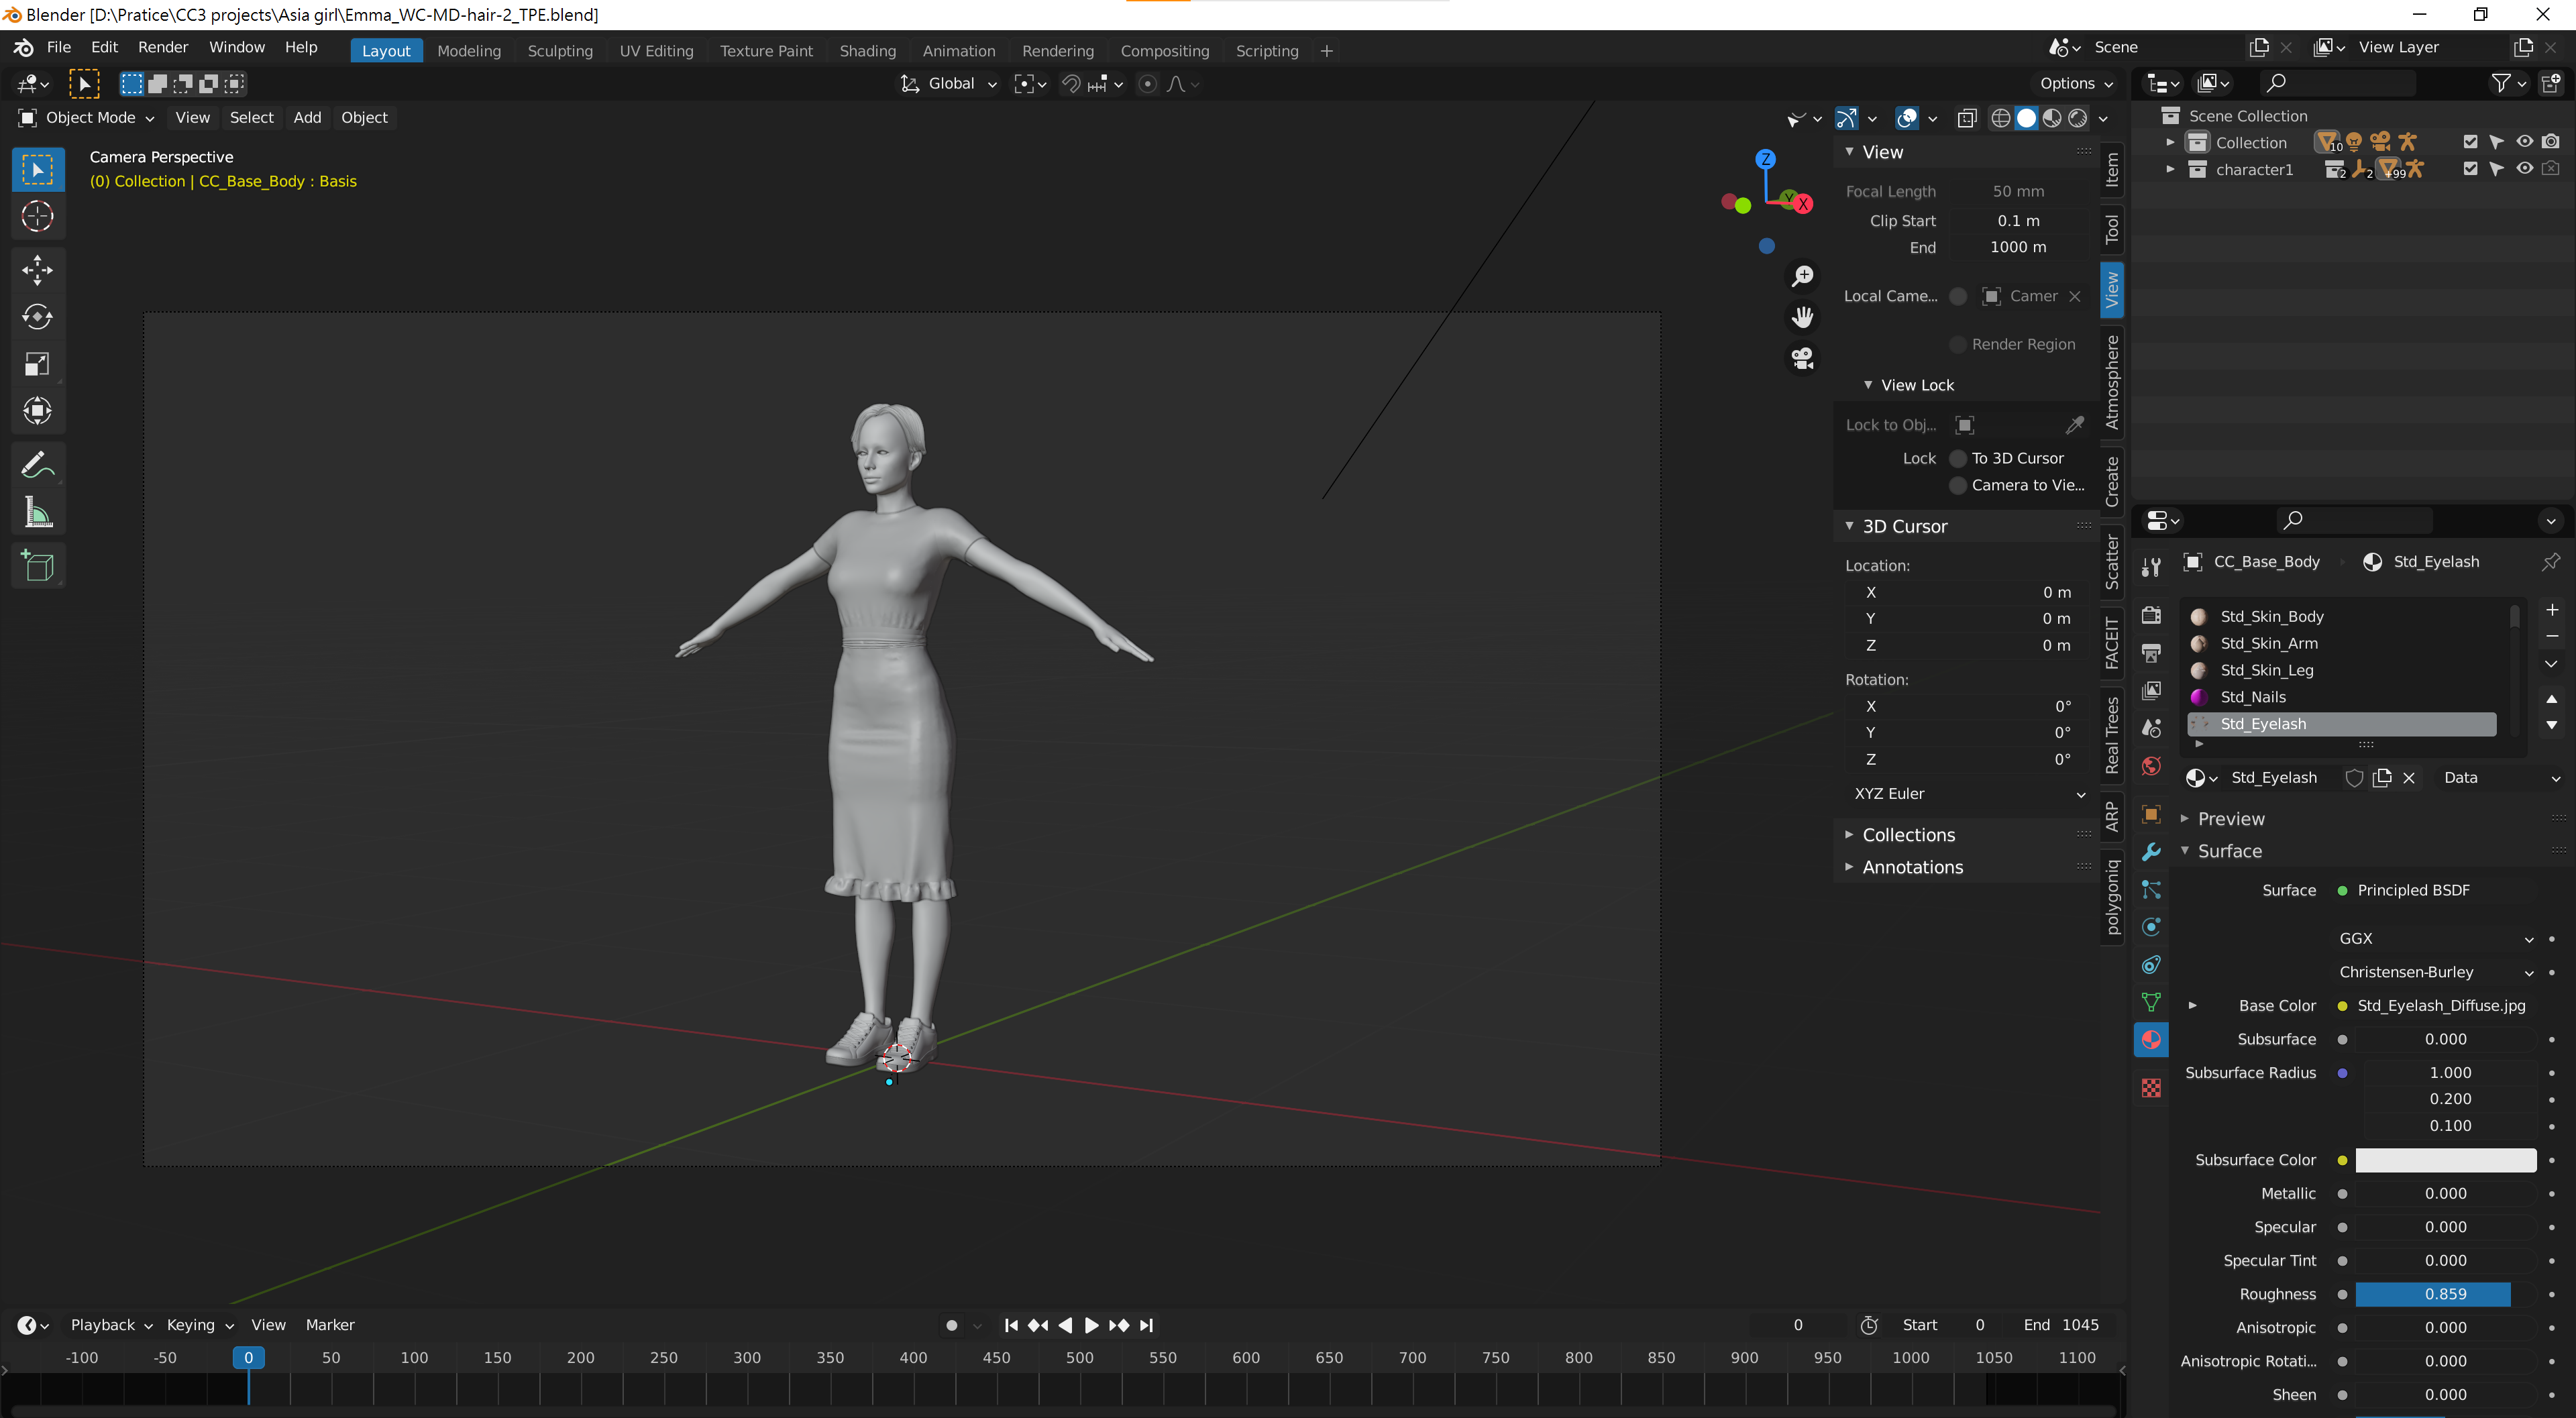
Task: Click the Scale tool icon
Action: point(38,364)
